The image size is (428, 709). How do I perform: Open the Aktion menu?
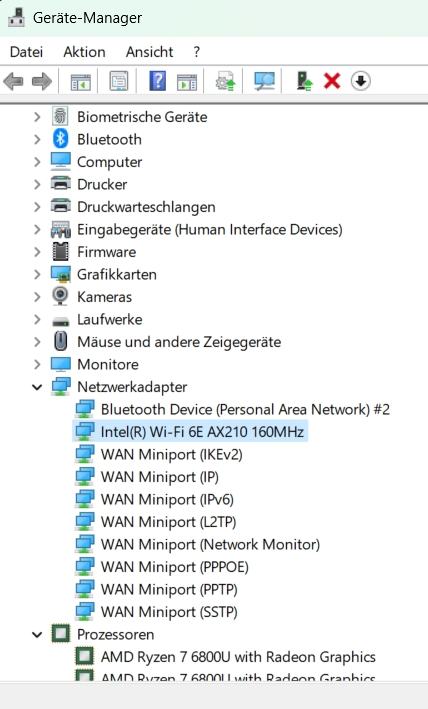(x=85, y=52)
